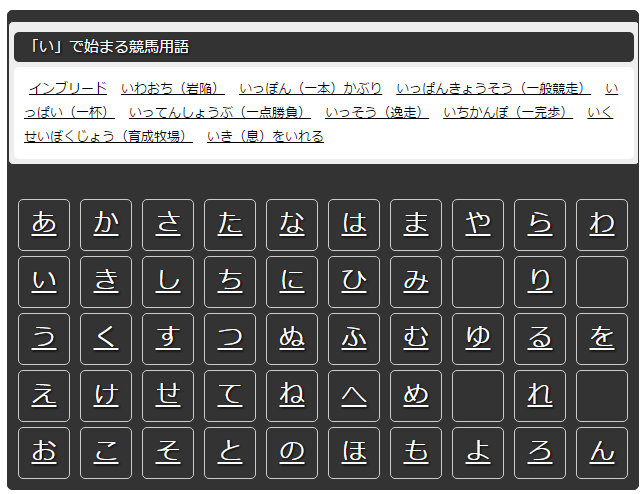Select the ね kana button
Screen dimensions: 644x494
(x=292, y=396)
